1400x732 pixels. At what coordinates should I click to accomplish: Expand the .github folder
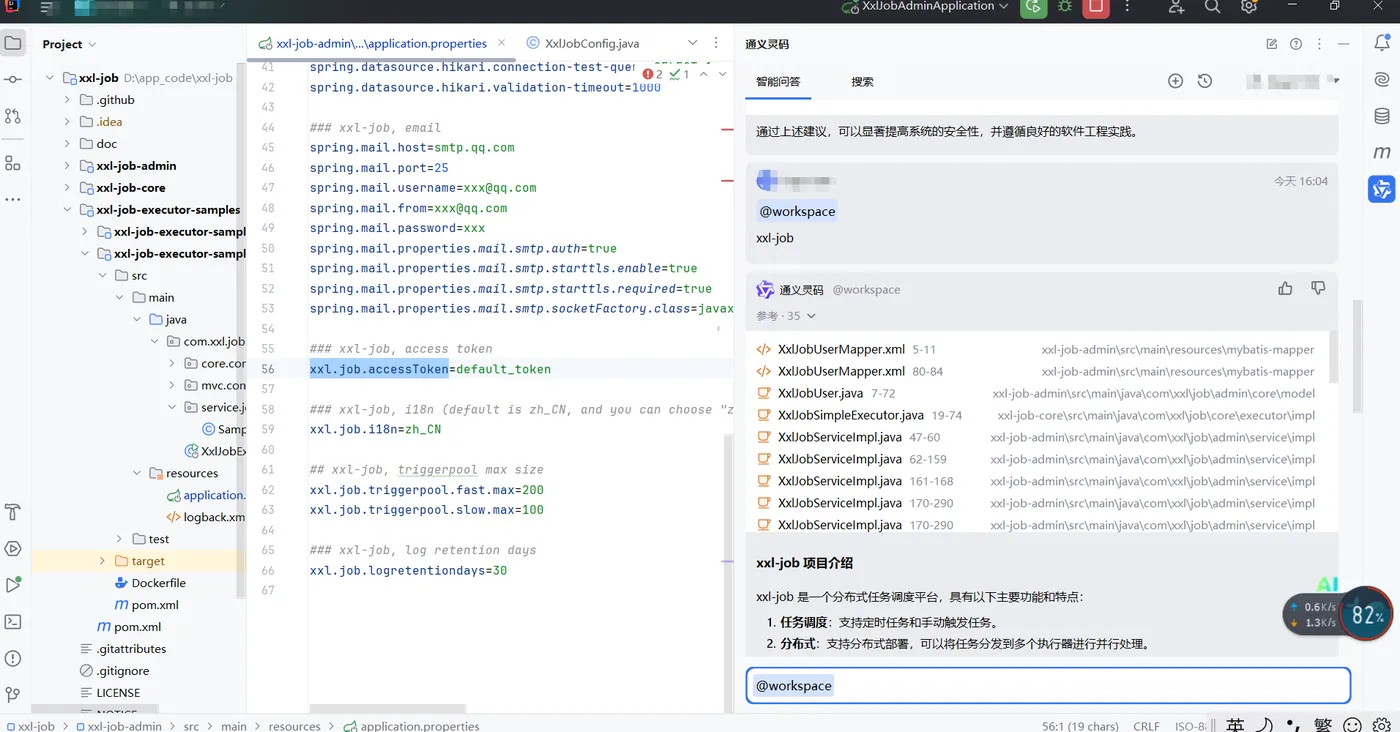[x=67, y=100]
